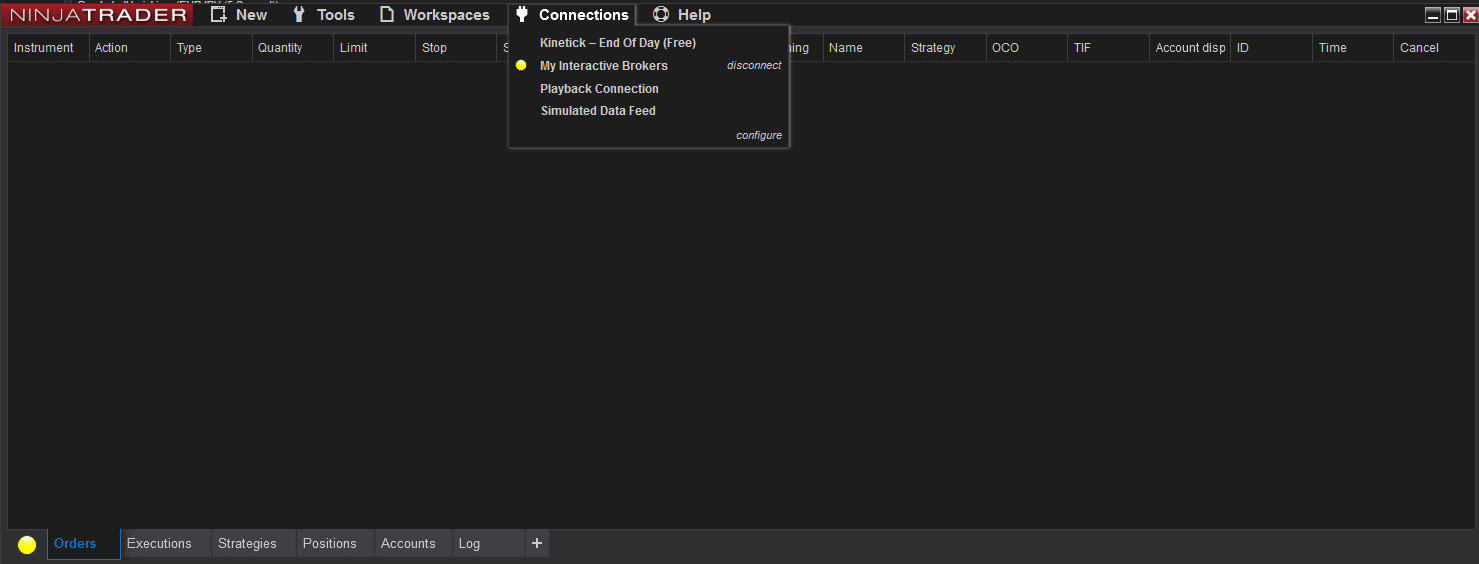Switch to the Orders tab
The width and height of the screenshot is (1479, 564).
[x=84, y=544]
